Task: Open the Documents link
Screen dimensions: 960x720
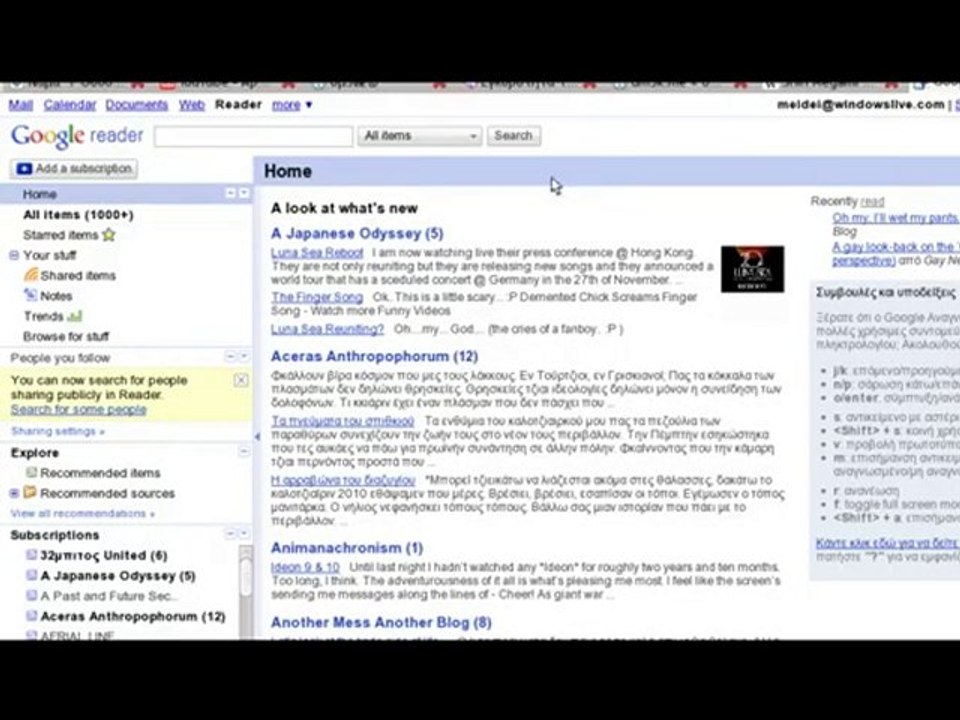Action: click(137, 105)
